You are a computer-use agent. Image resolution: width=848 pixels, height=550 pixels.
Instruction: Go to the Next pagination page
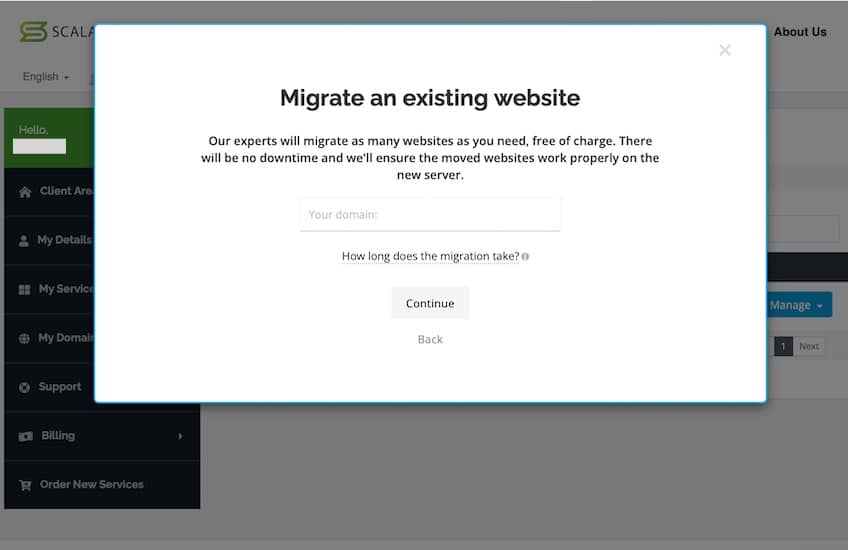(809, 347)
